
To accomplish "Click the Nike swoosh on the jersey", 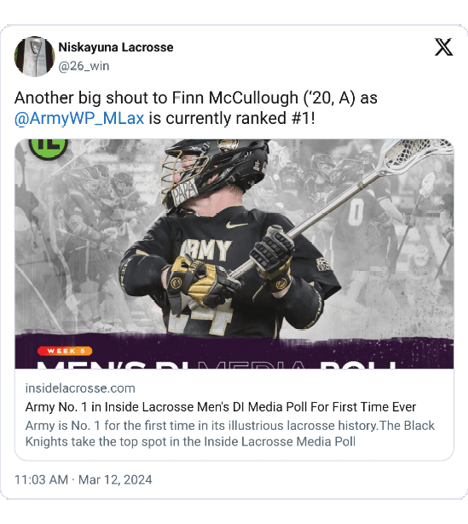I will tap(237, 225).
